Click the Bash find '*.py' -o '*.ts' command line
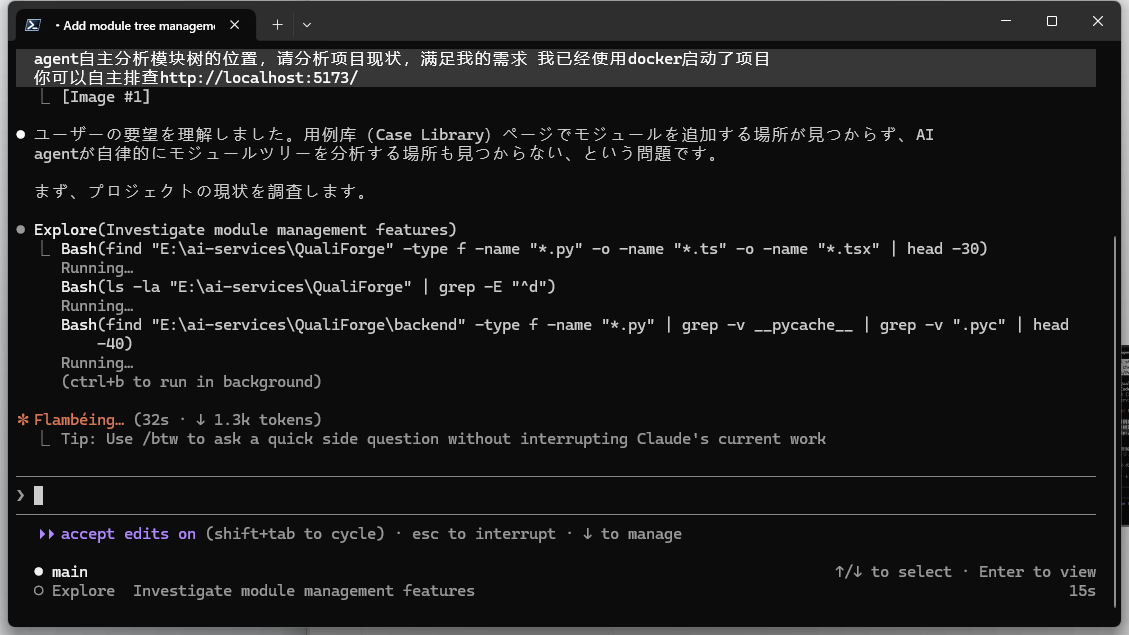This screenshot has height=635, width=1129. pos(524,249)
